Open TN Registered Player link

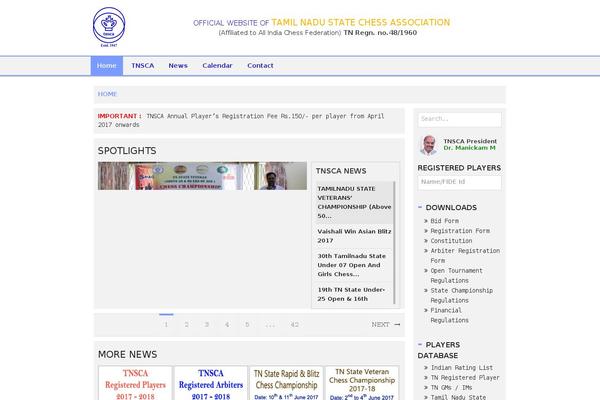[465, 377]
